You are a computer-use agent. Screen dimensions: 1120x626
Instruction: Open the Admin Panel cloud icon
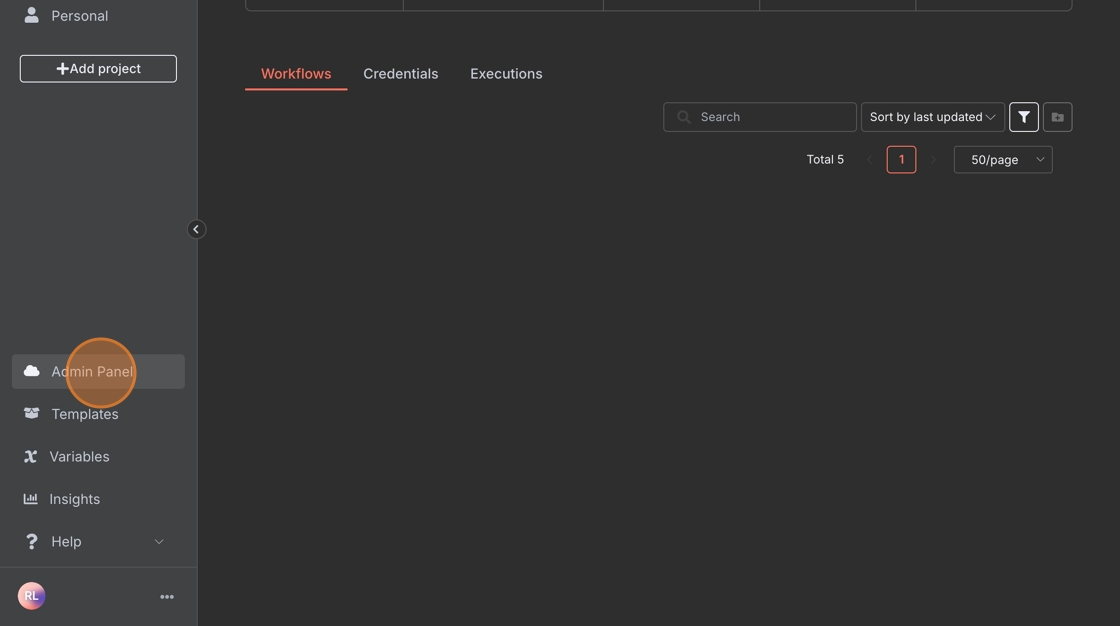pos(32,371)
